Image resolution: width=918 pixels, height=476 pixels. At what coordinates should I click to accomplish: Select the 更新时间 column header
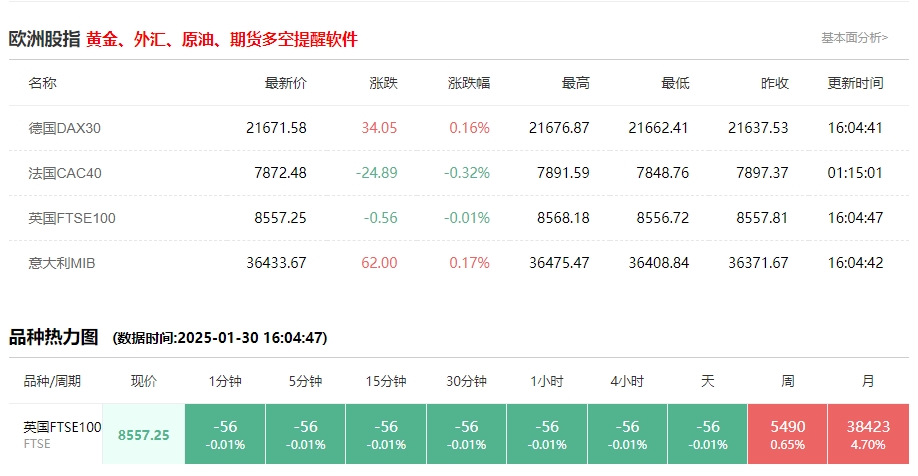[855, 83]
